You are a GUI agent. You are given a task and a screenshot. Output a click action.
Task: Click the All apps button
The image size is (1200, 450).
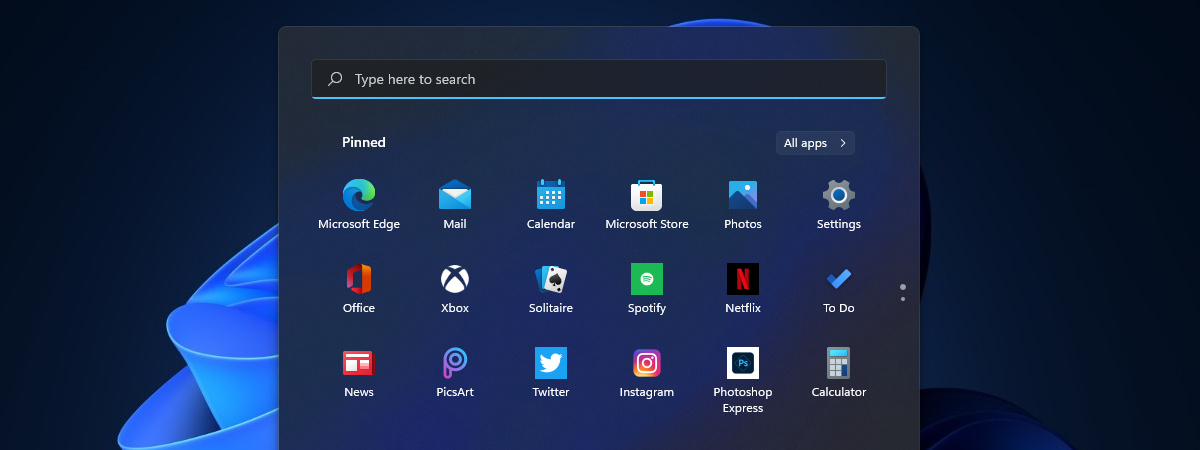[x=815, y=143]
